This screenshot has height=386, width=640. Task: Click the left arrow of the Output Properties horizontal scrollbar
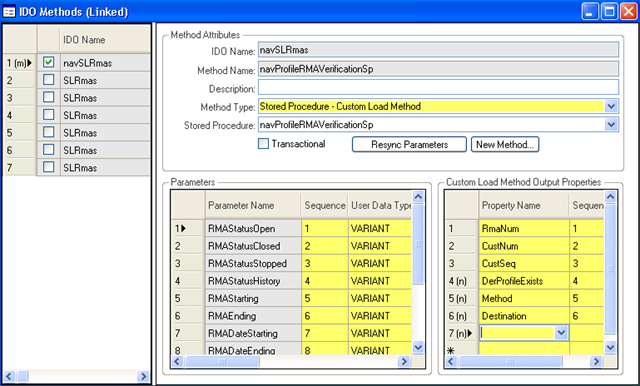pyautogui.click(x=451, y=362)
